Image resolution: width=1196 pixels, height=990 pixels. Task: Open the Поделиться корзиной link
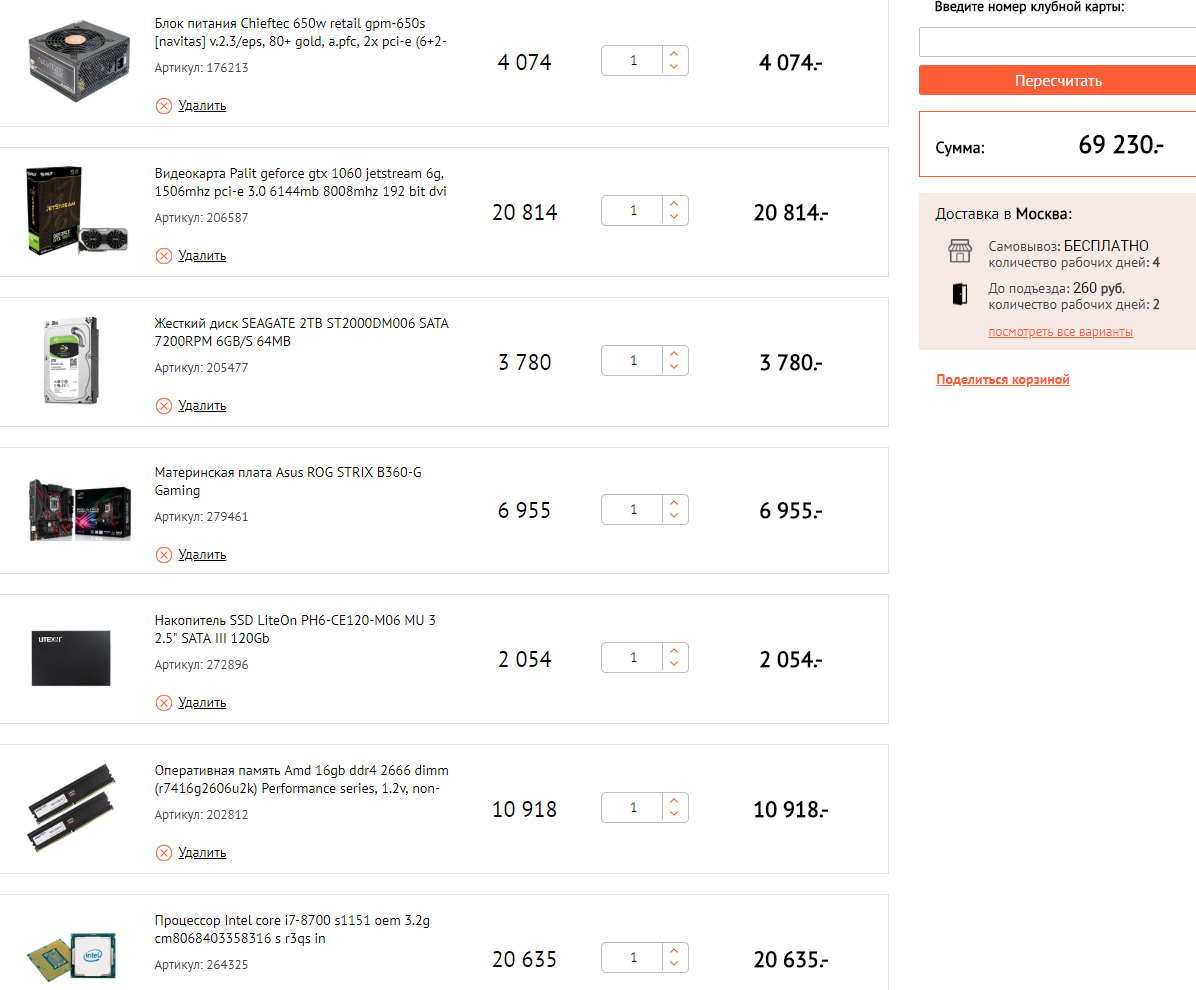(x=1003, y=380)
